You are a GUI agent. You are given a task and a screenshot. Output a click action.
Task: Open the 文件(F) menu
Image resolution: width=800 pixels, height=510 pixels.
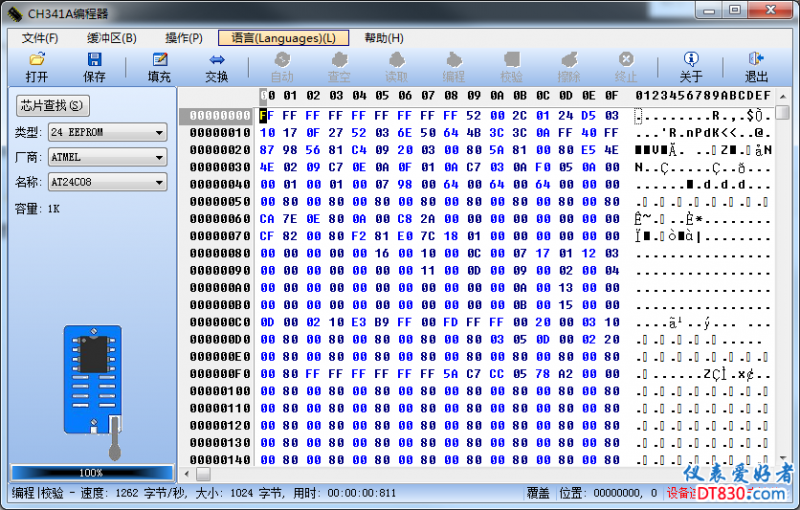pyautogui.click(x=40, y=38)
